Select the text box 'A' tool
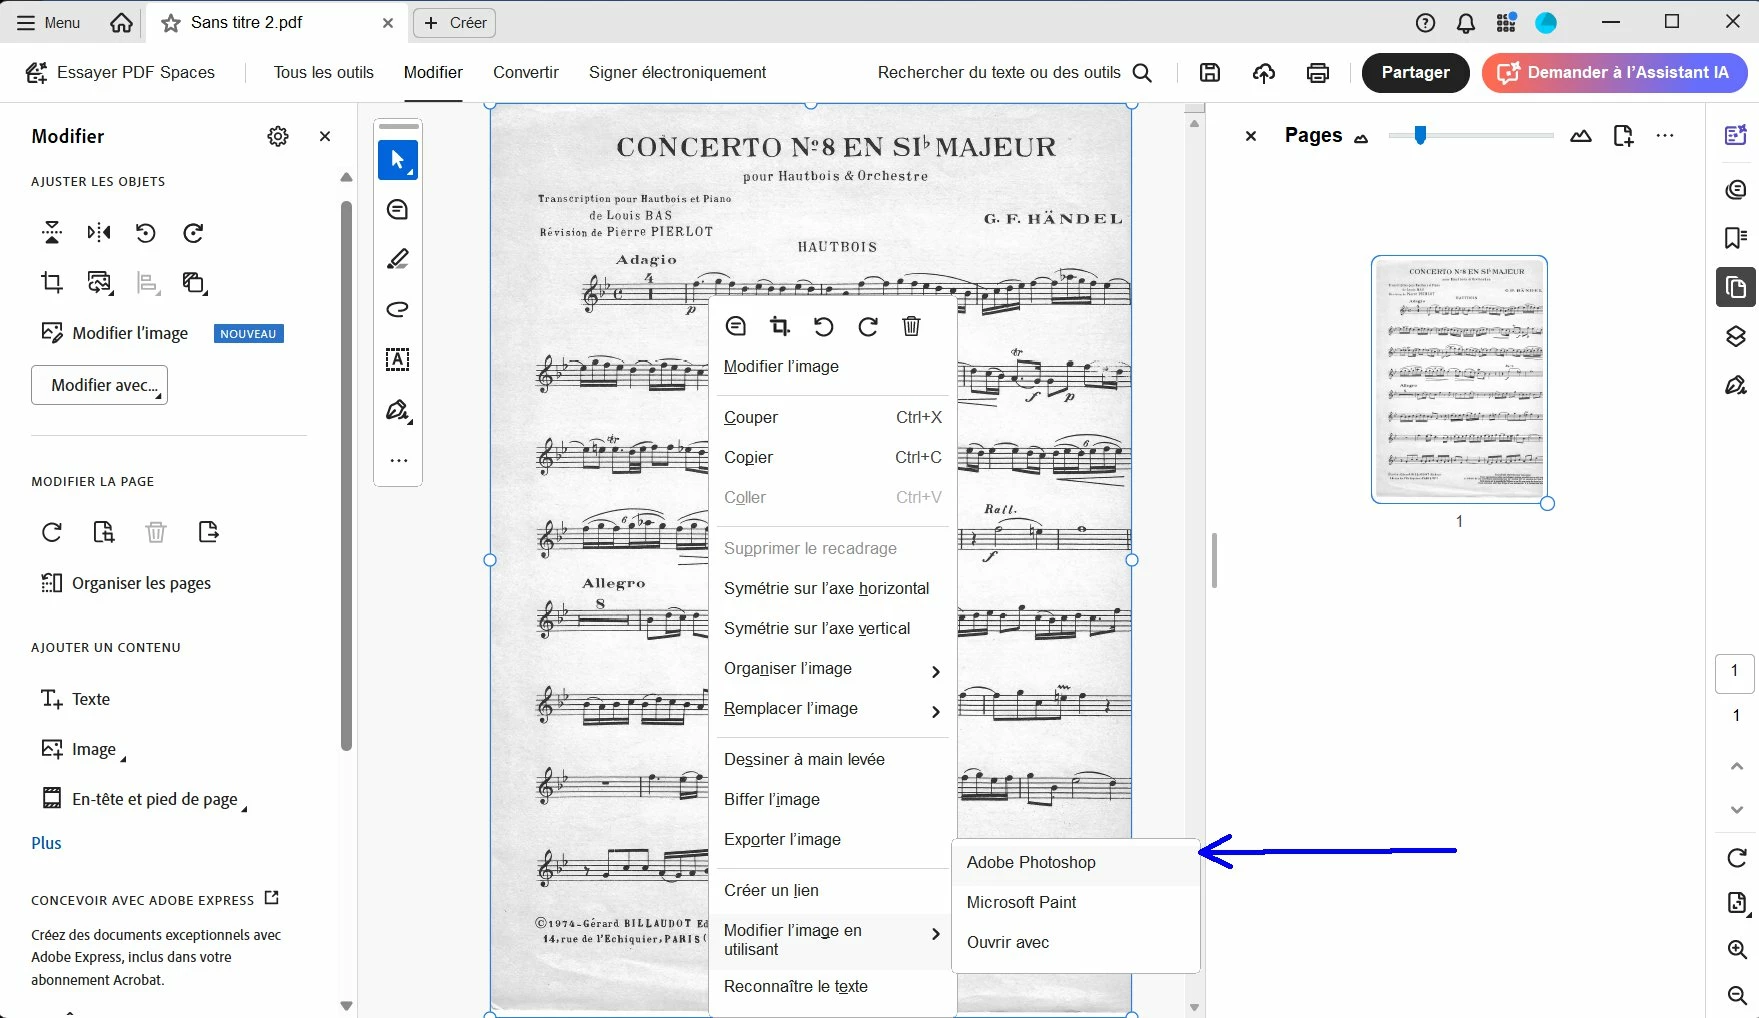 [398, 360]
